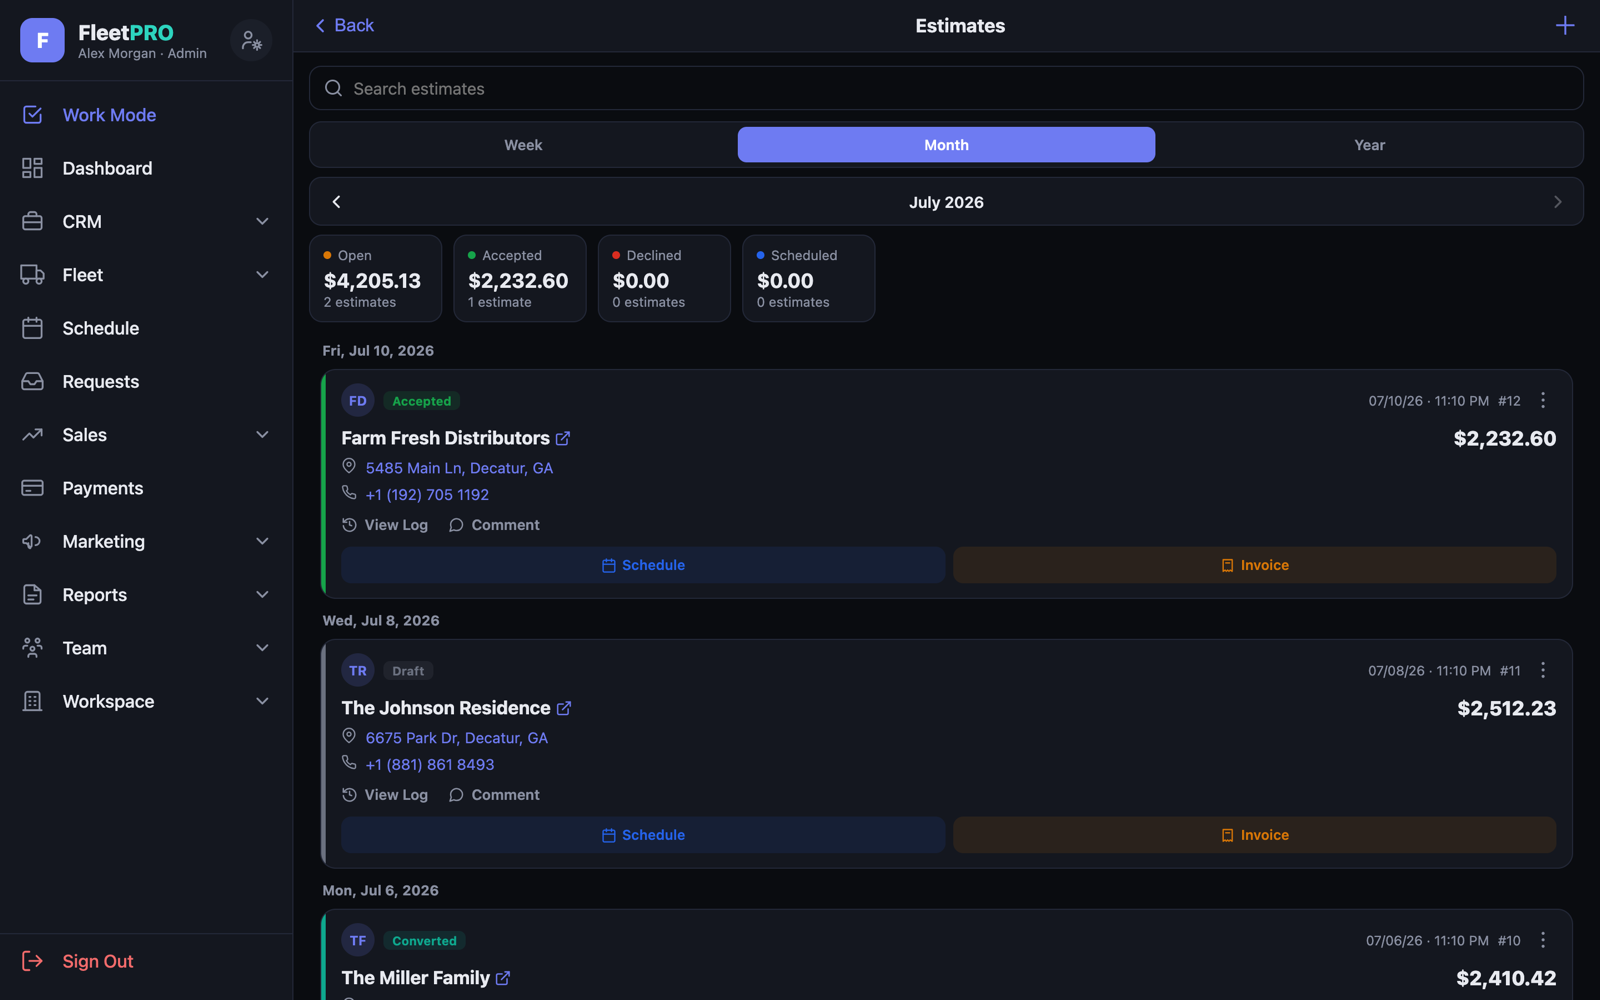Expand the Fleet menu chevron

[x=262, y=275]
